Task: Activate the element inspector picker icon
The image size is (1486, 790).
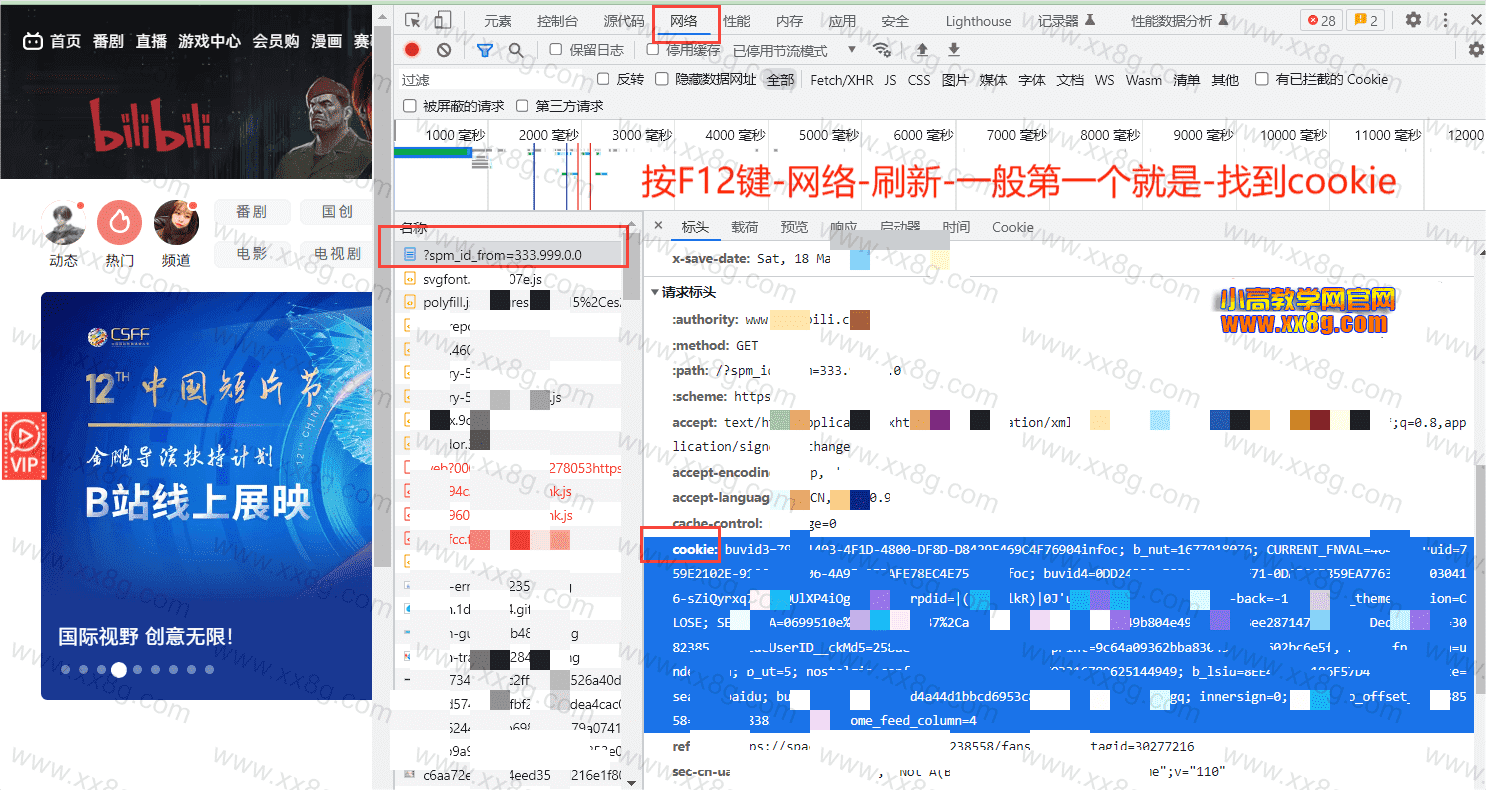Action: click(413, 20)
